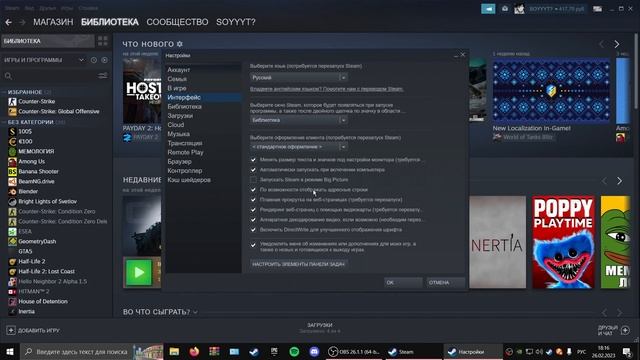
Task: Open the ЧТО НОВОГО settings gear
Action: click(180, 44)
